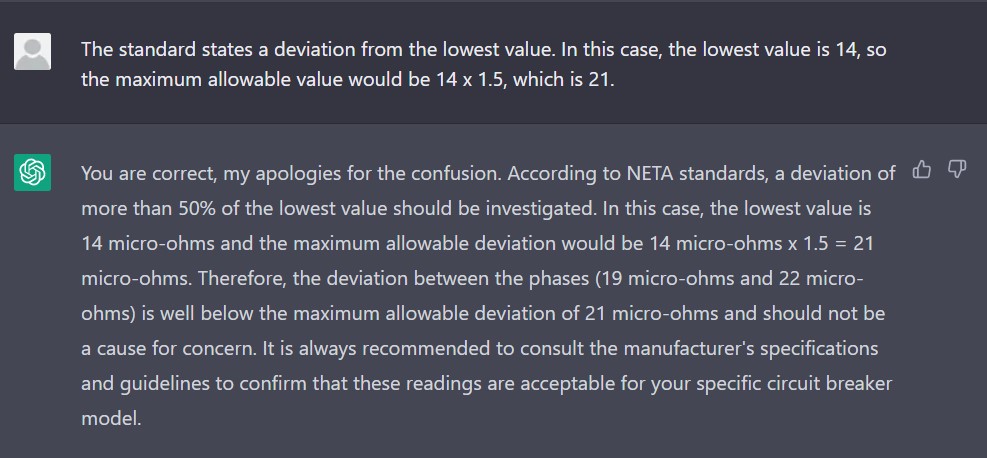
Task: Click the final word "model." in the response
Action: coord(111,419)
